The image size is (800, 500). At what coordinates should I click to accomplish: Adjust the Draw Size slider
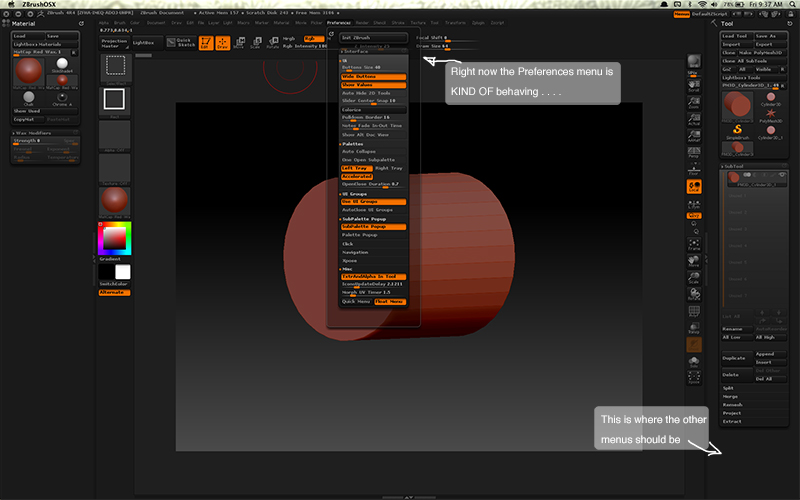tap(447, 46)
